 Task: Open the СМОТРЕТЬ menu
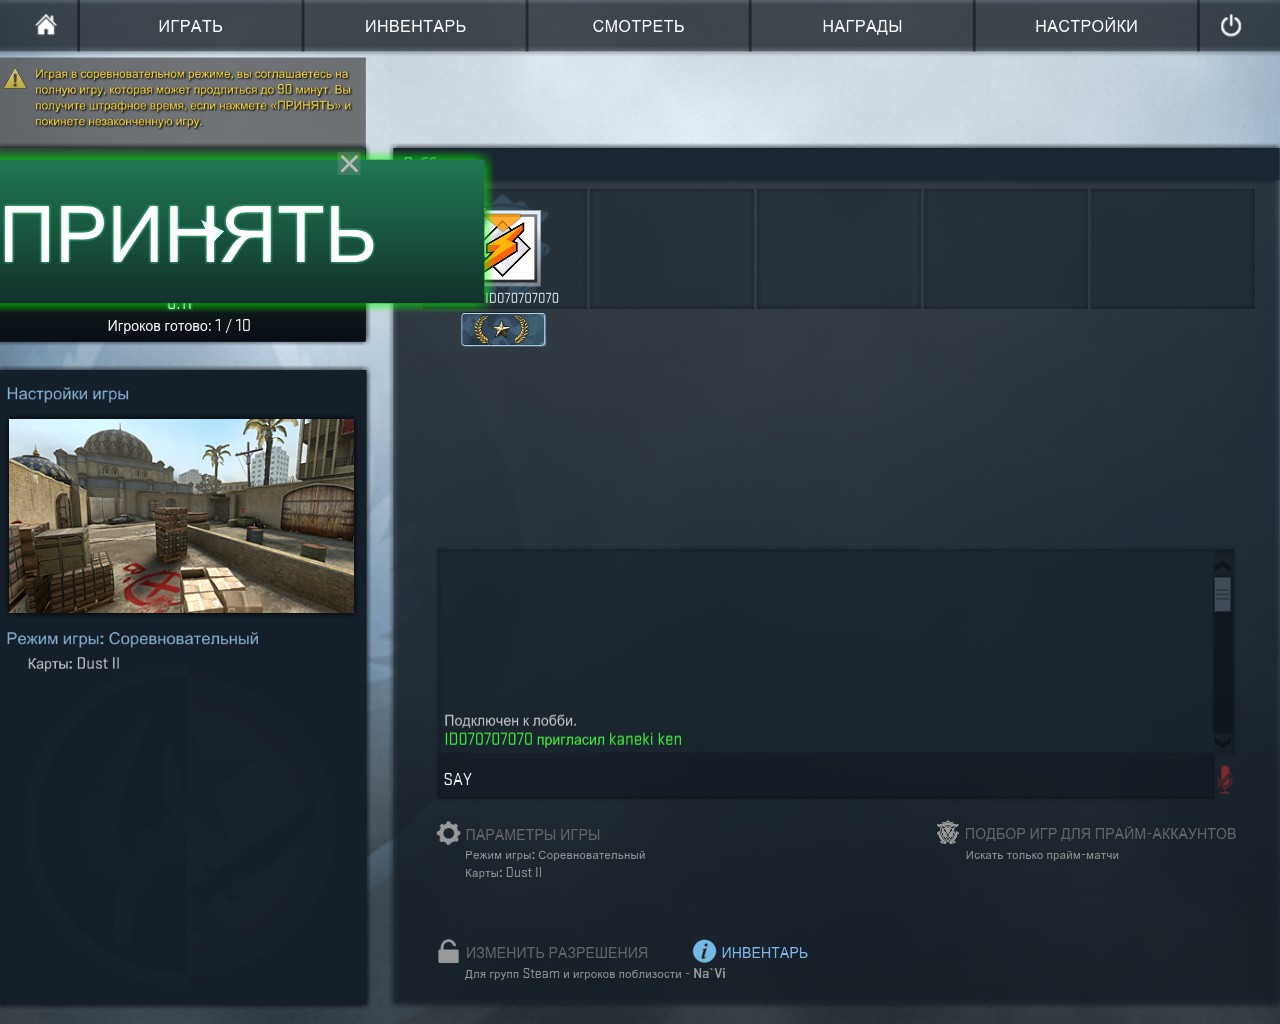point(638,26)
